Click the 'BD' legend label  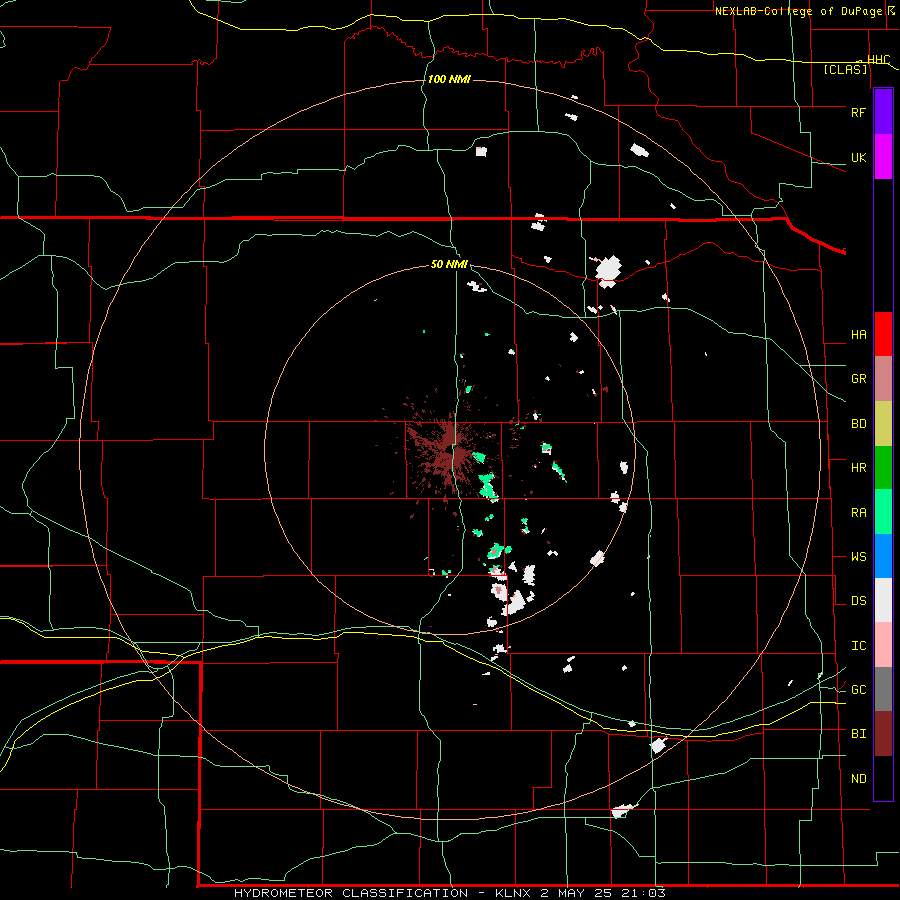(858, 424)
